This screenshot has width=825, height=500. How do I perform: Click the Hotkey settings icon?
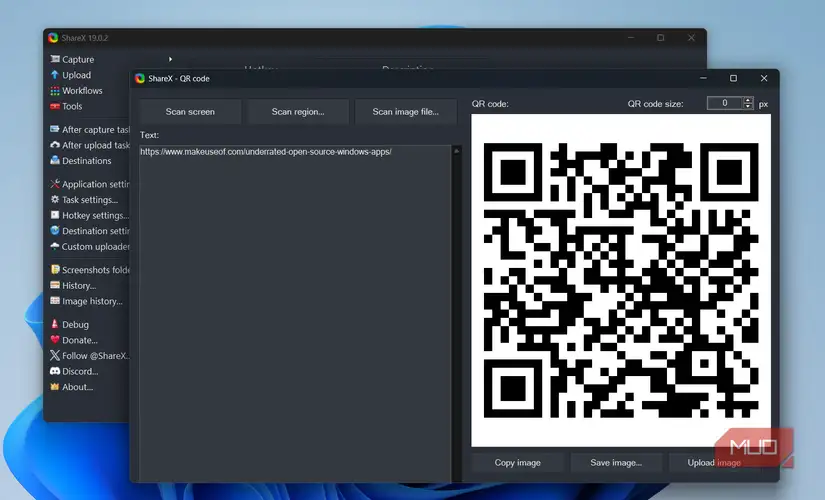(x=55, y=215)
